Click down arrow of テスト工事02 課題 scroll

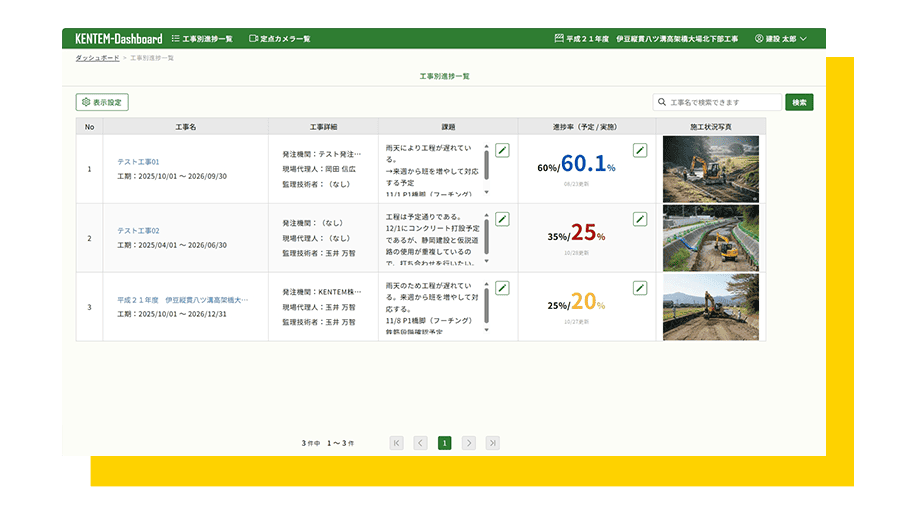tap(487, 262)
